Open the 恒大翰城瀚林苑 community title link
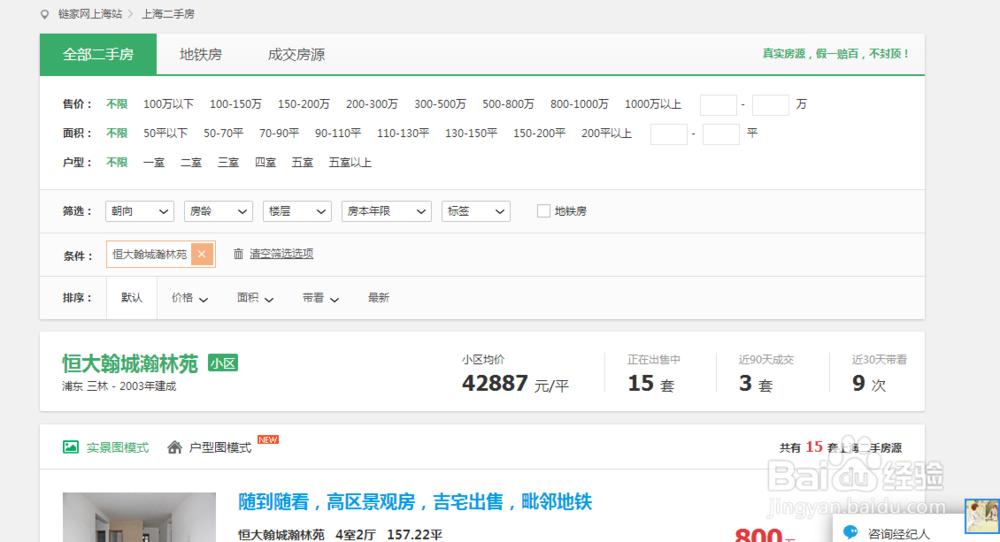This screenshot has height=542, width=1000. click(130, 363)
